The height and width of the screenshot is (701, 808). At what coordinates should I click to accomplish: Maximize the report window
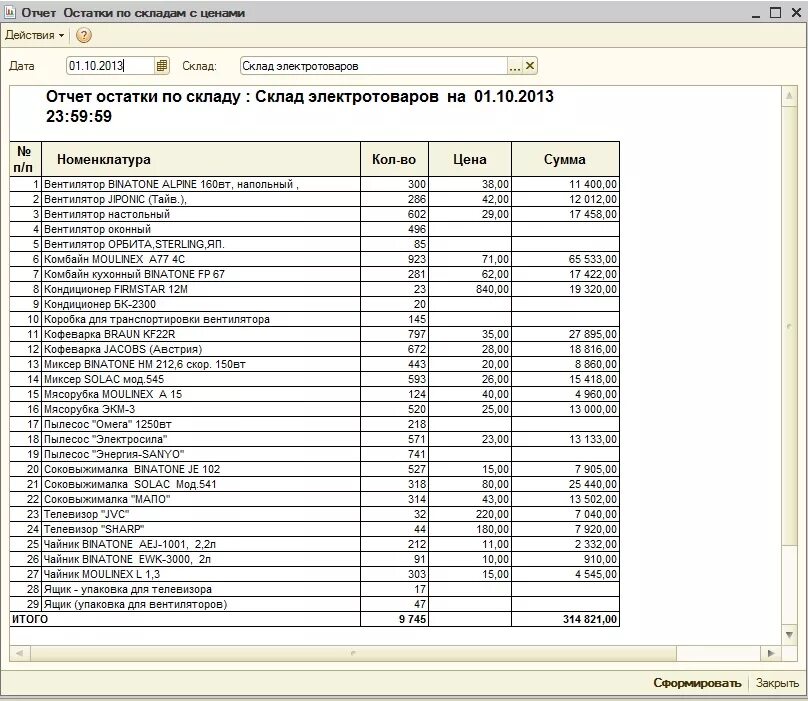click(775, 12)
